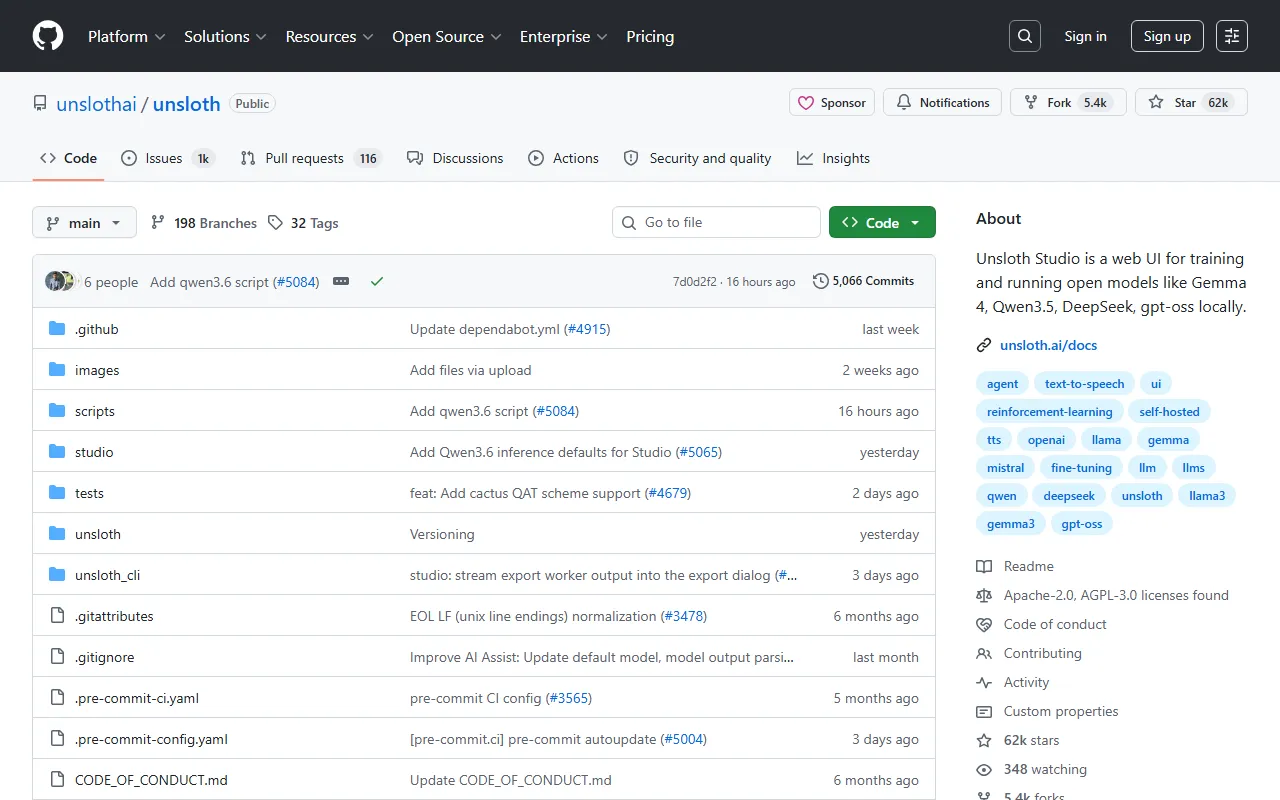This screenshot has width=1280, height=800.
Task: Open the studio folder
Action: point(94,452)
